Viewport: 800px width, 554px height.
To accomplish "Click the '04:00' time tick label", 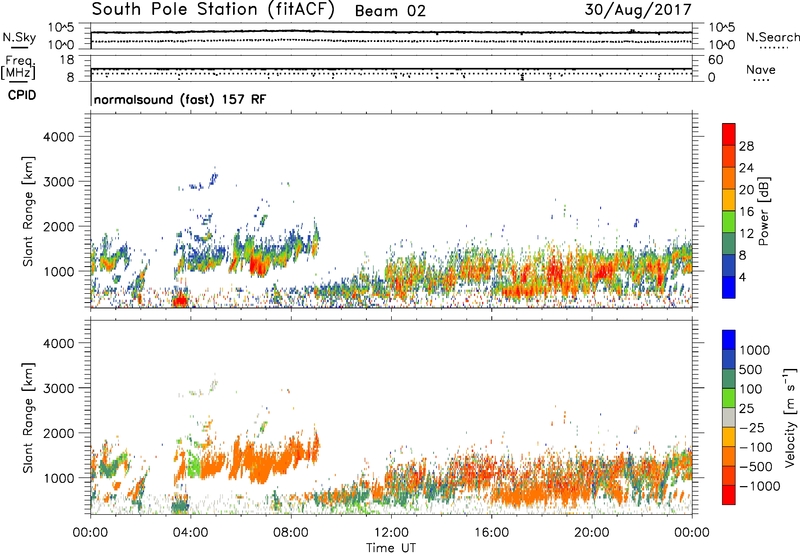I will click(x=190, y=533).
